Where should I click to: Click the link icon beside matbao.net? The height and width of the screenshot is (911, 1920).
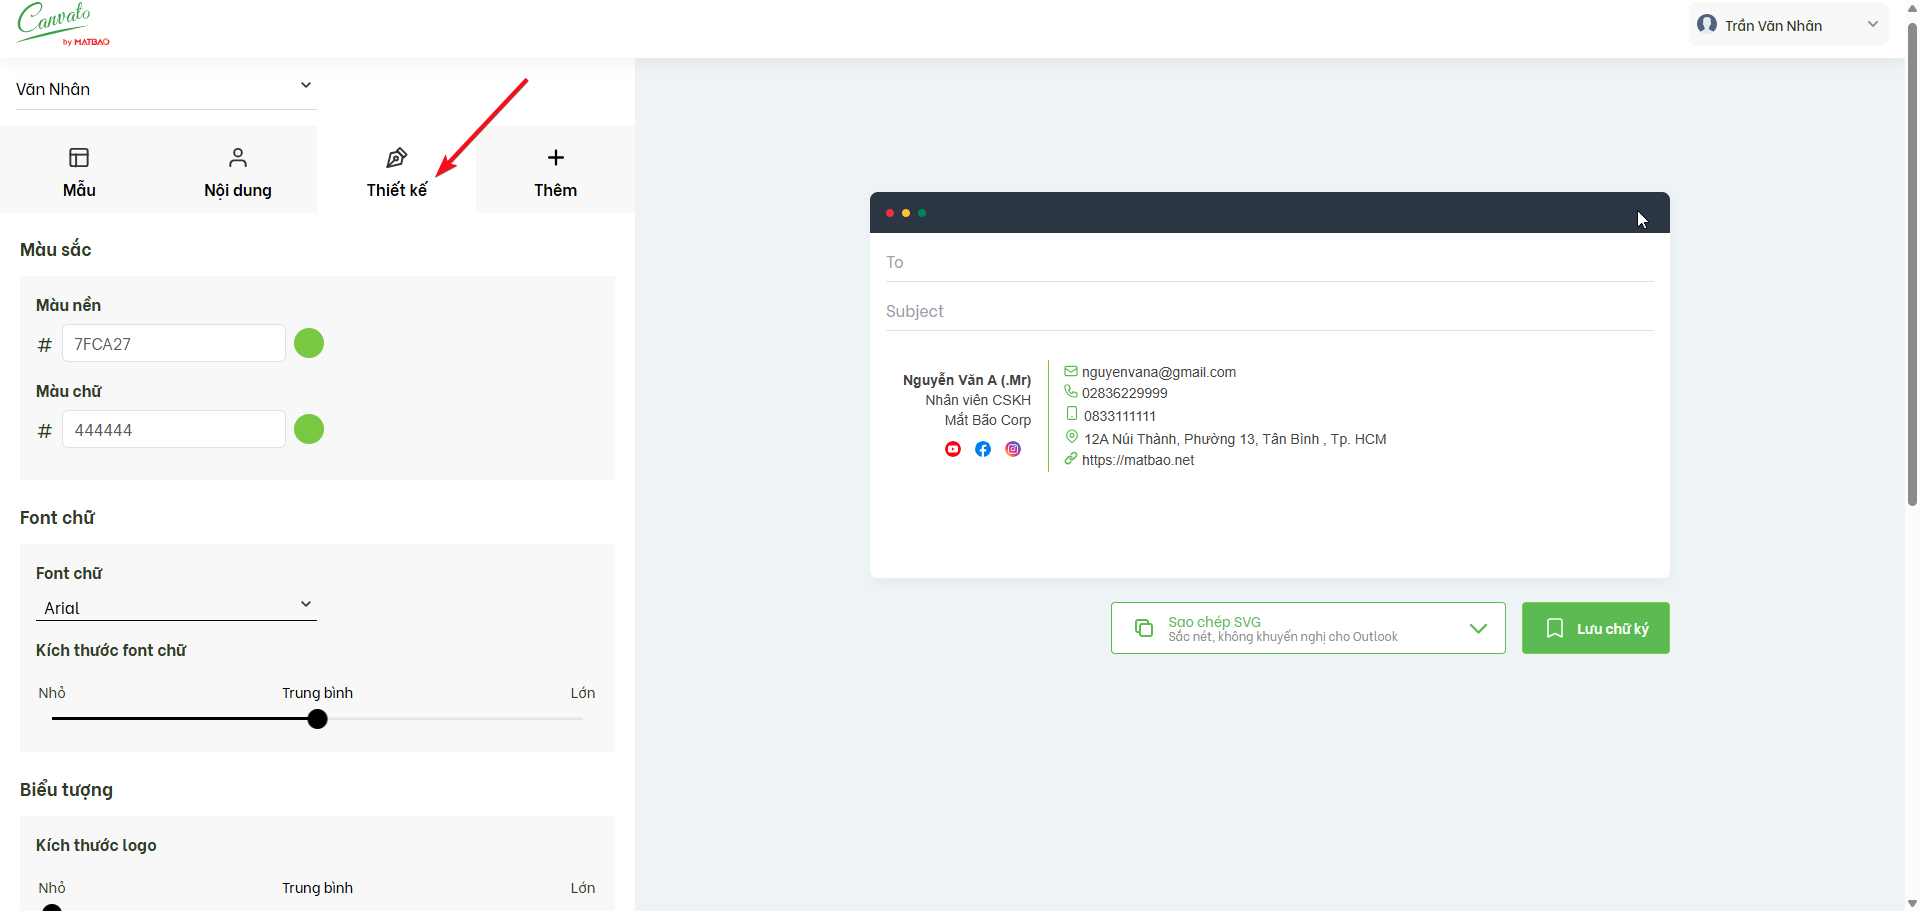[1071, 459]
